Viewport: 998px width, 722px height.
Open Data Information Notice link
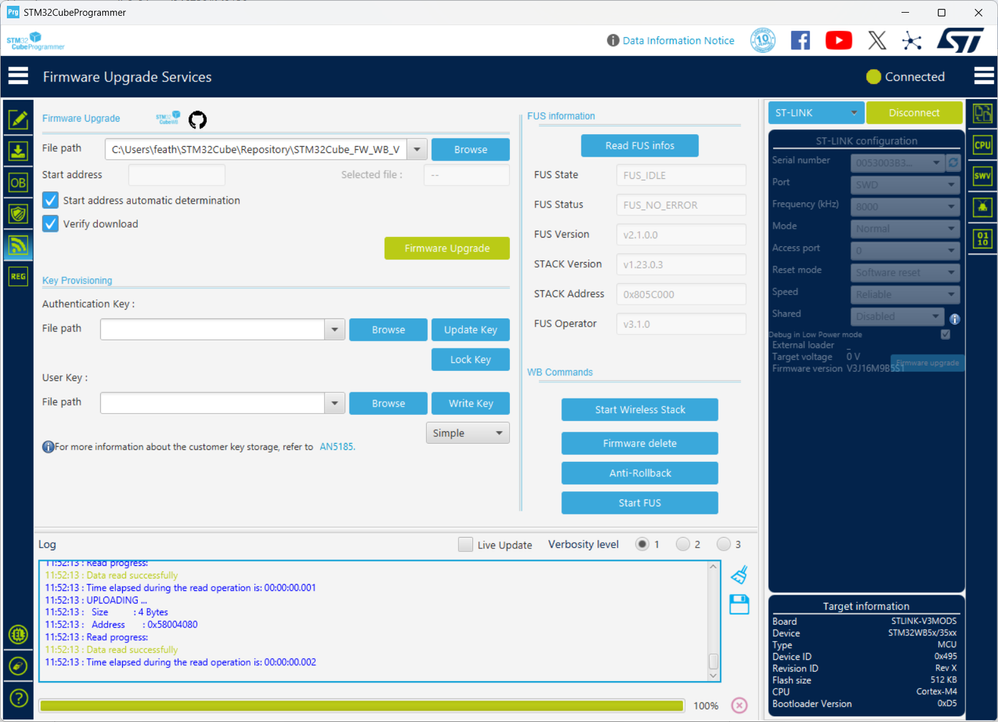678,41
